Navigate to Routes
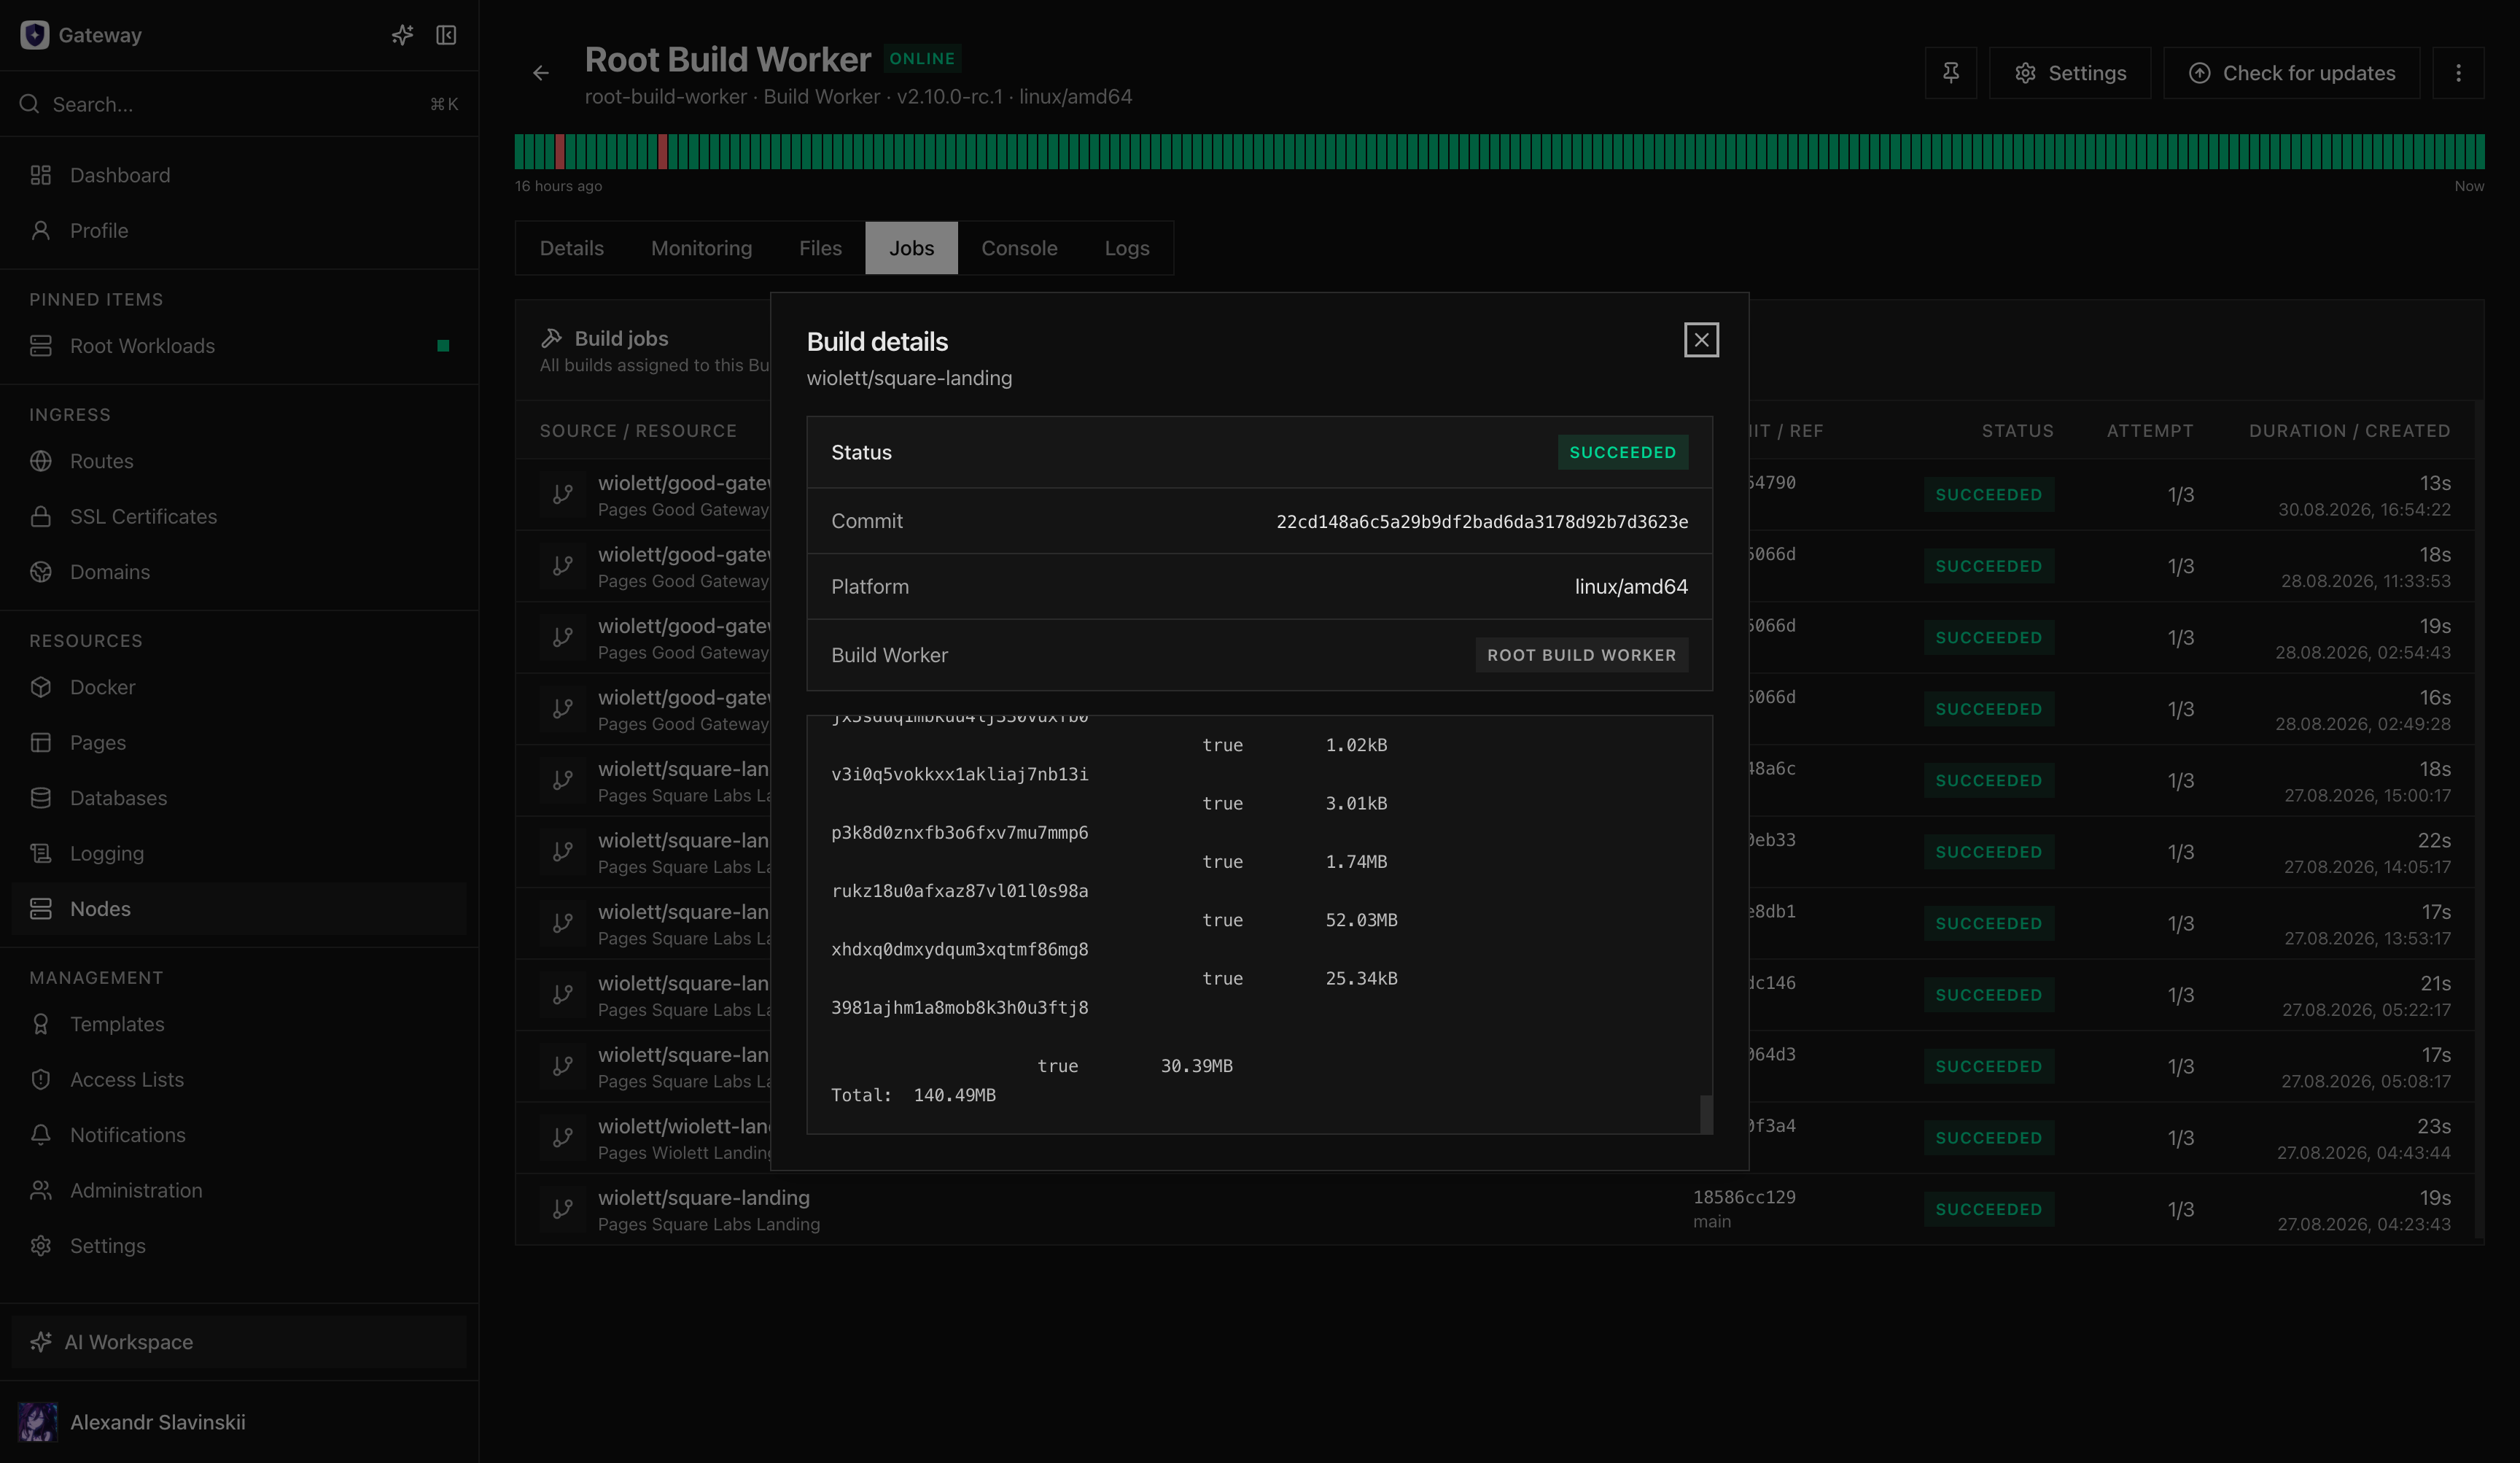The width and height of the screenshot is (2520, 1463). (239, 461)
